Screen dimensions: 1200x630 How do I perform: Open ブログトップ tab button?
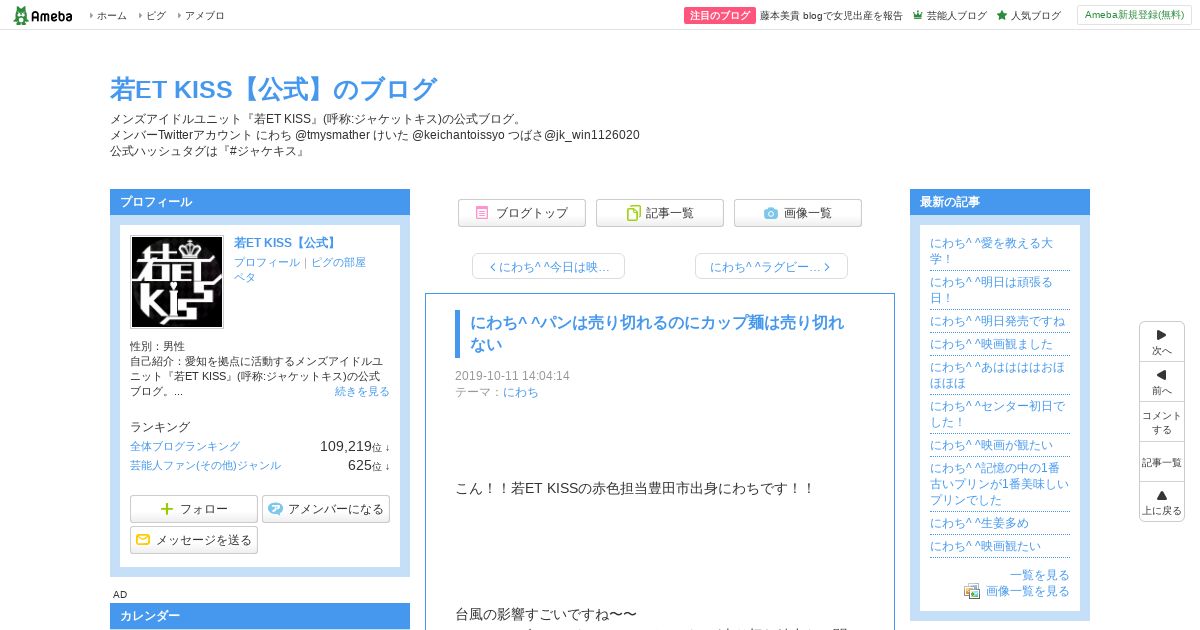coord(522,213)
